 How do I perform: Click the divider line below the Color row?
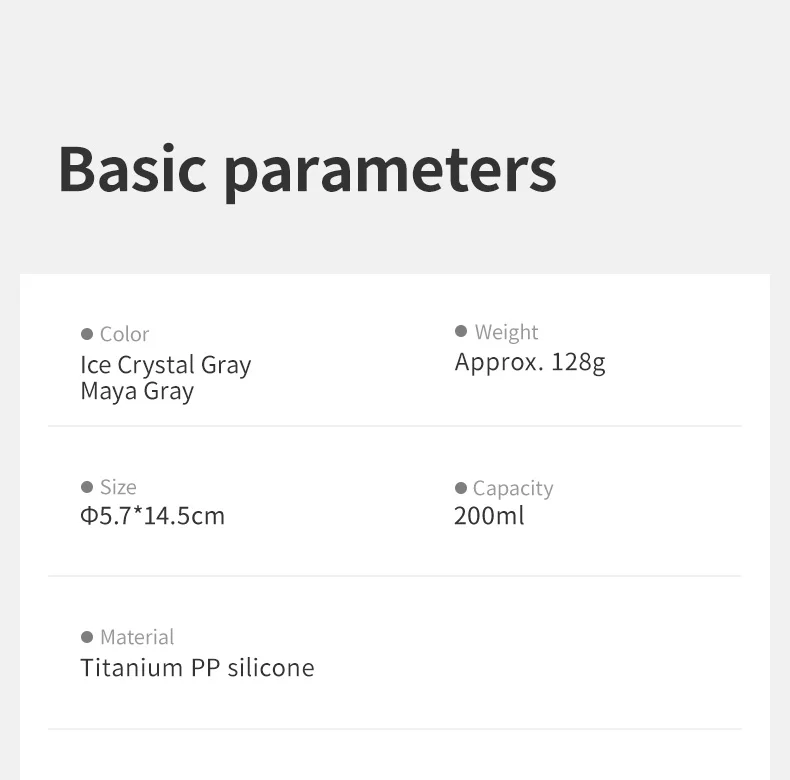pos(394,426)
